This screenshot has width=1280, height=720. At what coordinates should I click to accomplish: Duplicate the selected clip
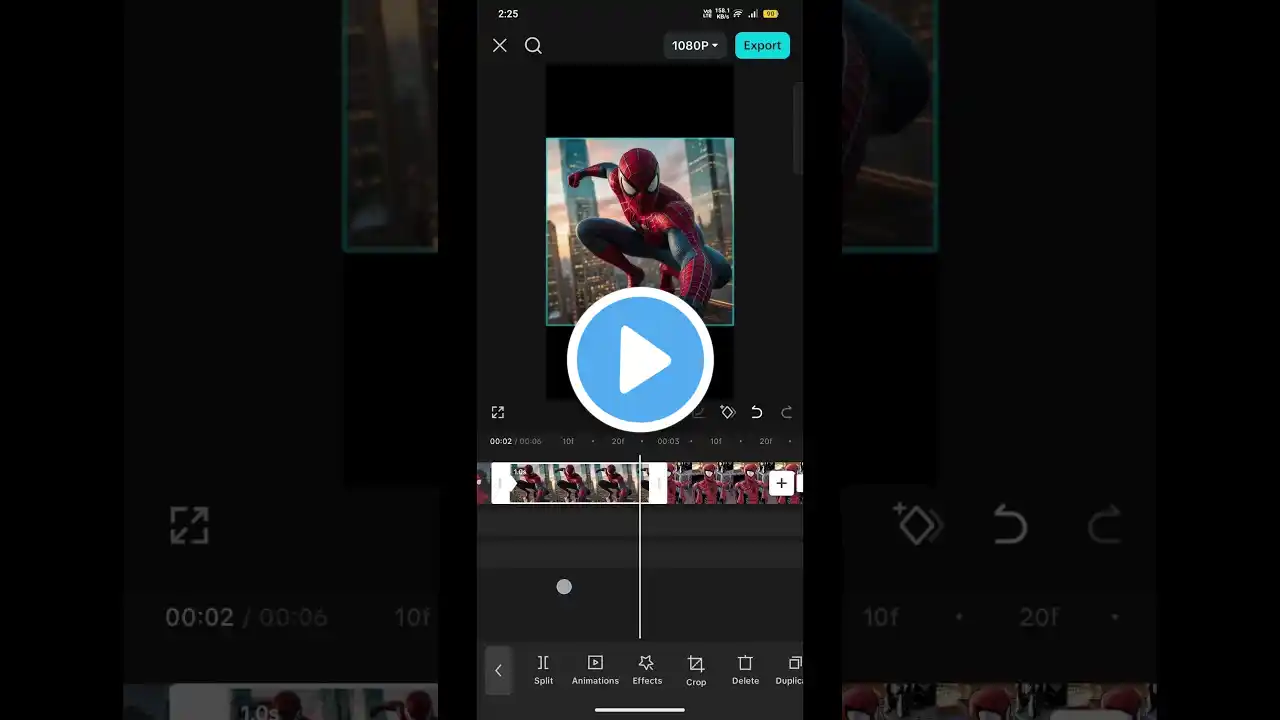point(790,670)
